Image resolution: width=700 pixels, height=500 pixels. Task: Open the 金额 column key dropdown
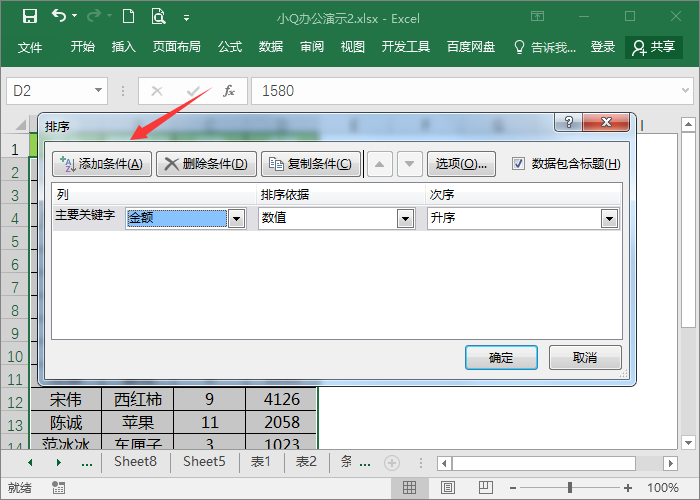[237, 219]
